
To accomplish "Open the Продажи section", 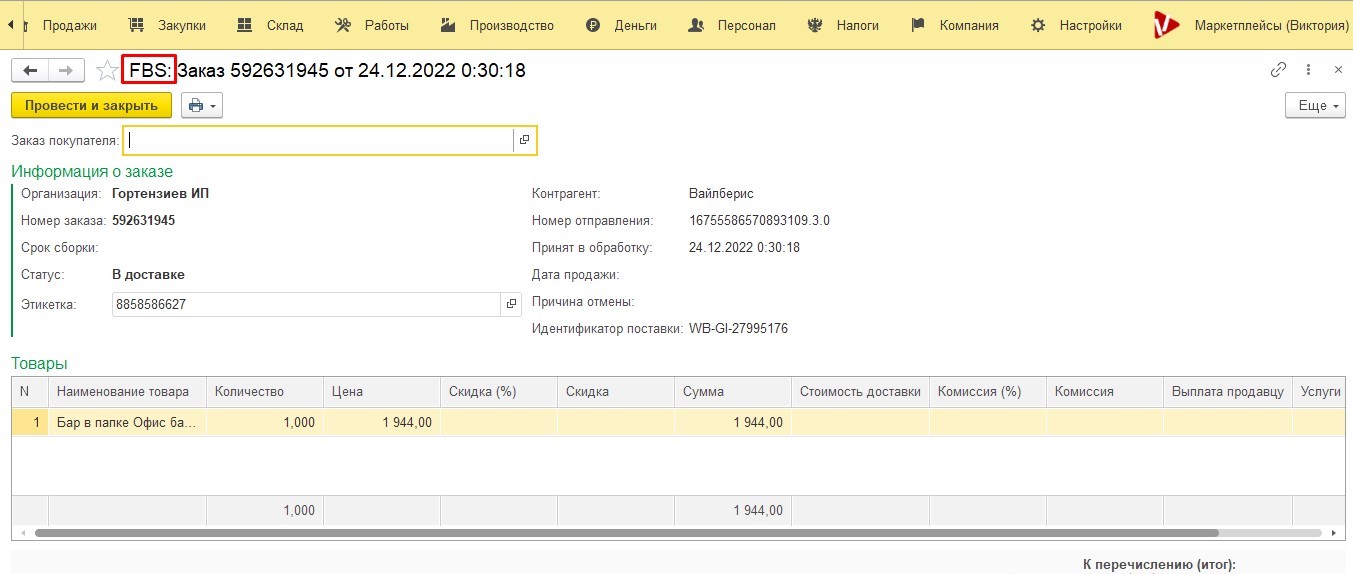I will click(70, 25).
